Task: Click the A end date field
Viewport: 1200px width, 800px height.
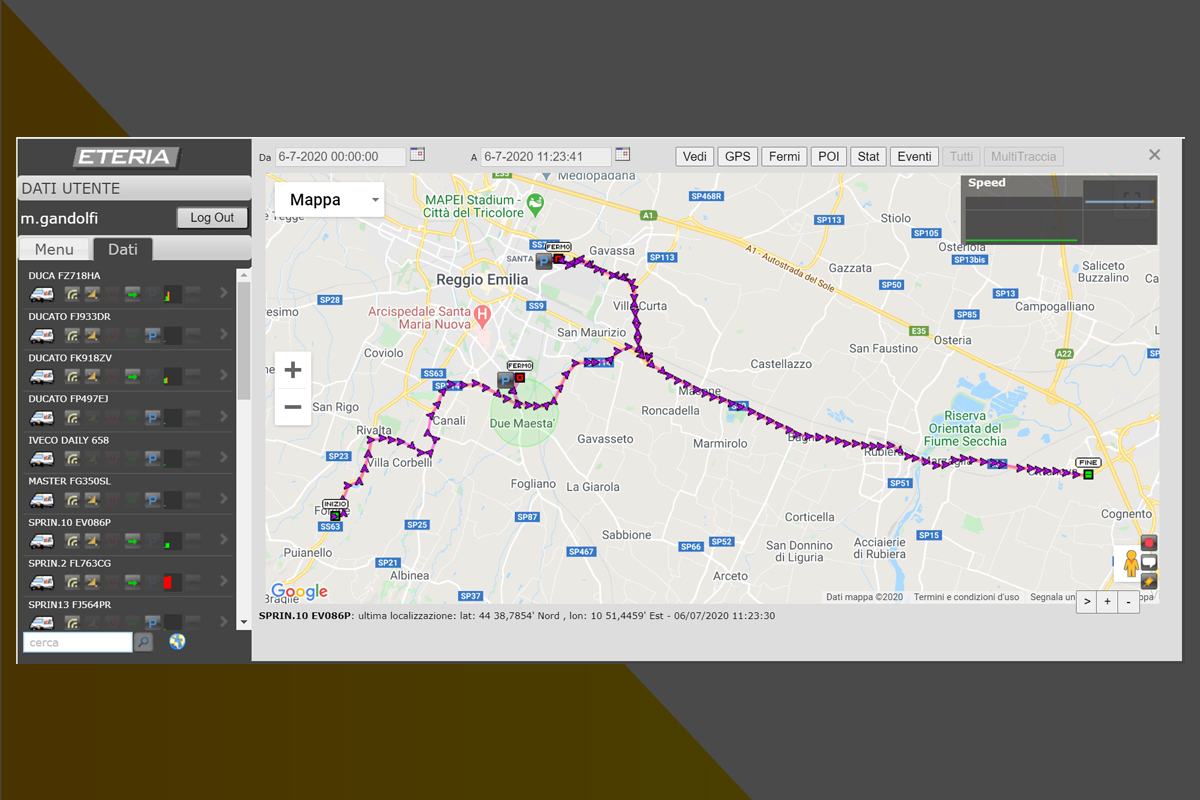Action: [x=546, y=157]
